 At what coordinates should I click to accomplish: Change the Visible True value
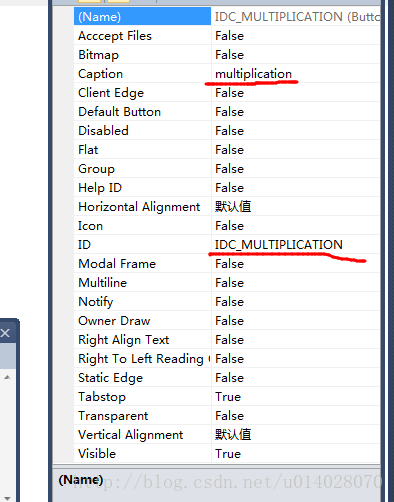coord(296,453)
